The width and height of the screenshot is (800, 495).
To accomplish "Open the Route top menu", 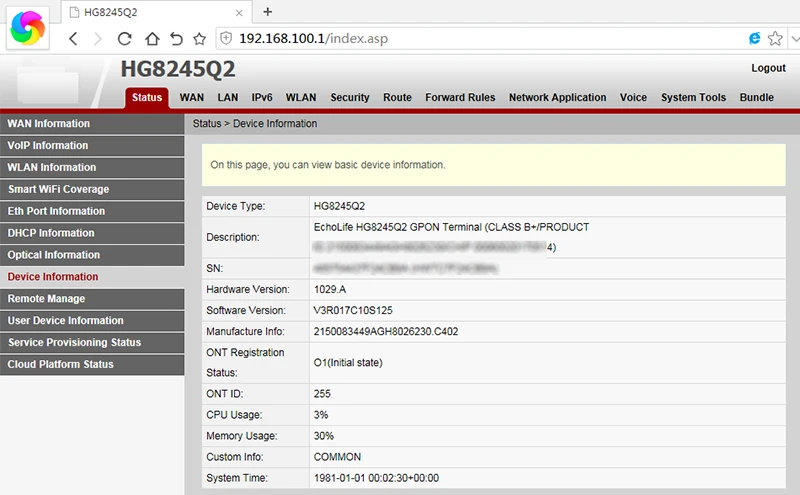I will coord(397,97).
